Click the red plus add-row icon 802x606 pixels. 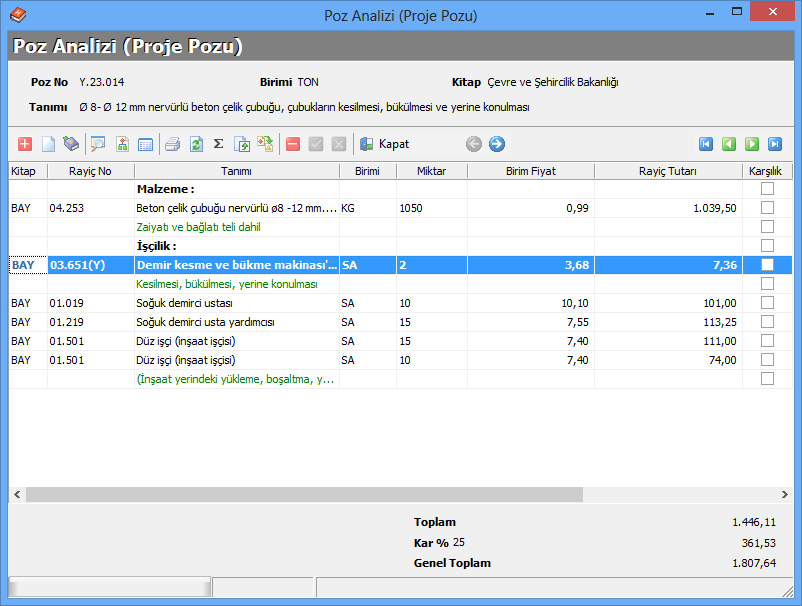pyautogui.click(x=25, y=144)
